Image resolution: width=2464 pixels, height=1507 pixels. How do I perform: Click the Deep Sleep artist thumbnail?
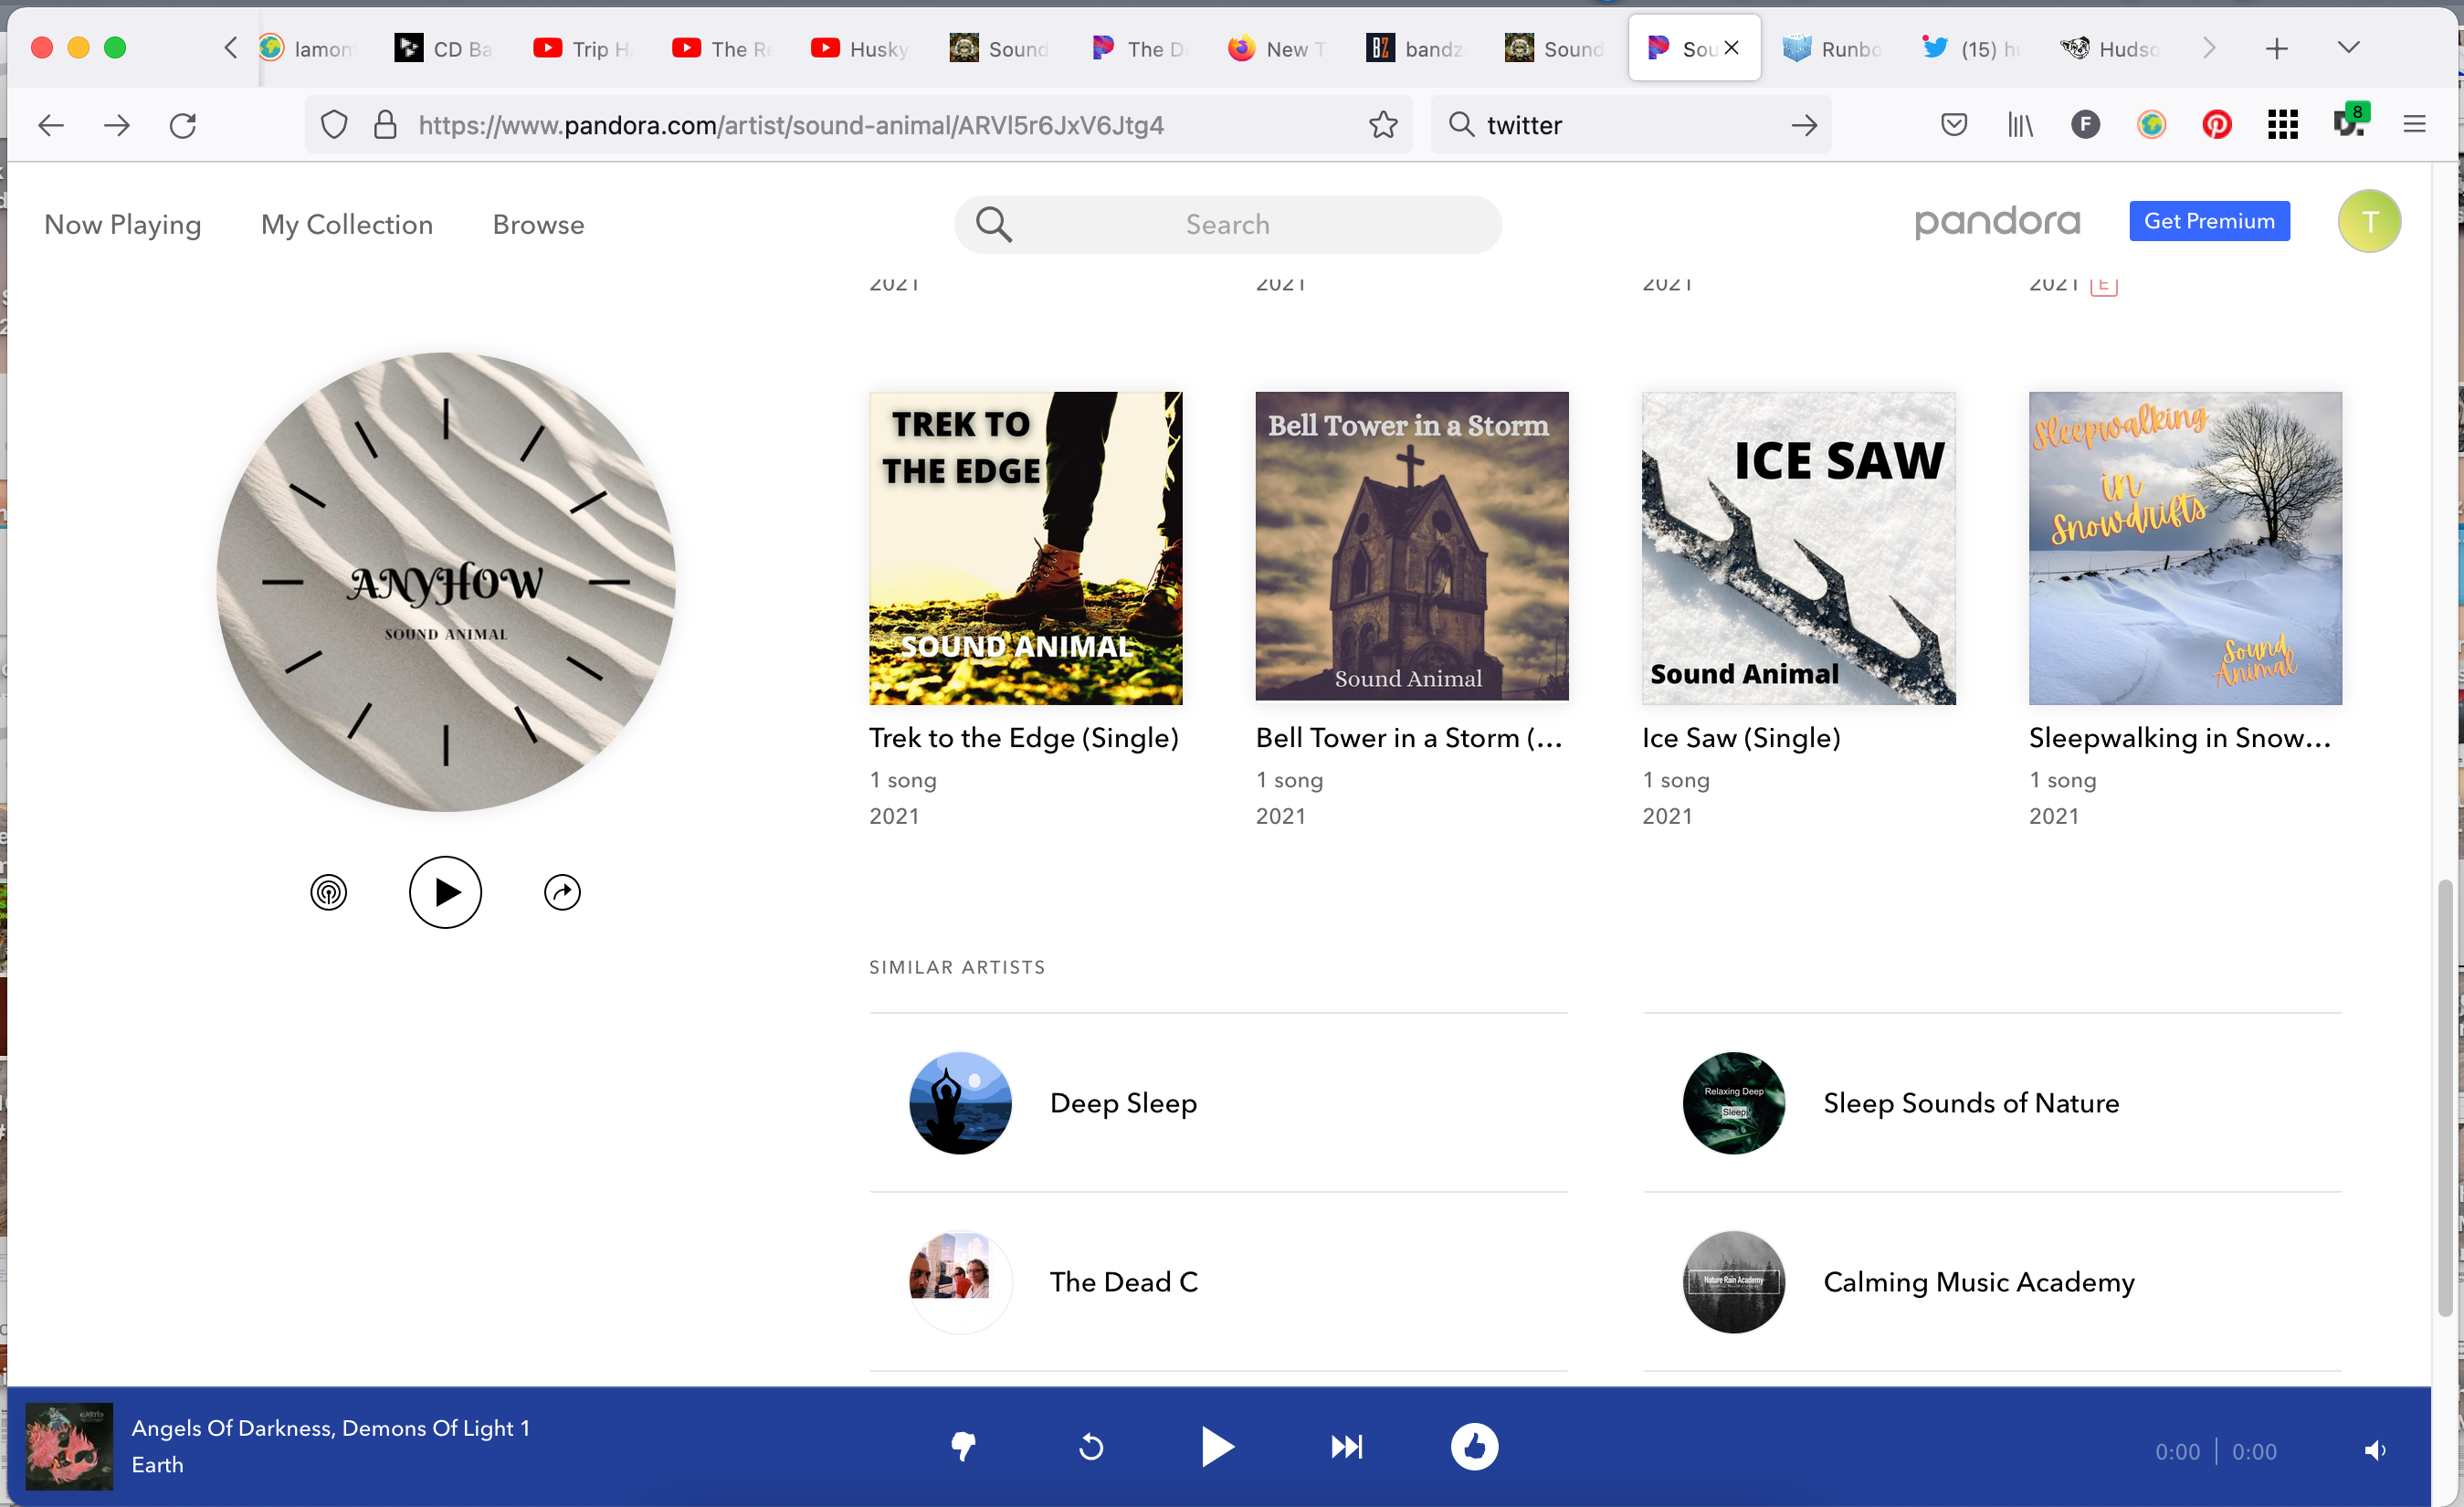960,1103
